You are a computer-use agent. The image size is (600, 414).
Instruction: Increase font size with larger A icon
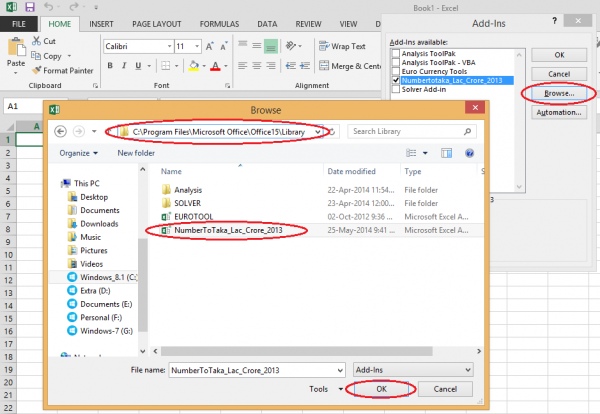point(209,46)
